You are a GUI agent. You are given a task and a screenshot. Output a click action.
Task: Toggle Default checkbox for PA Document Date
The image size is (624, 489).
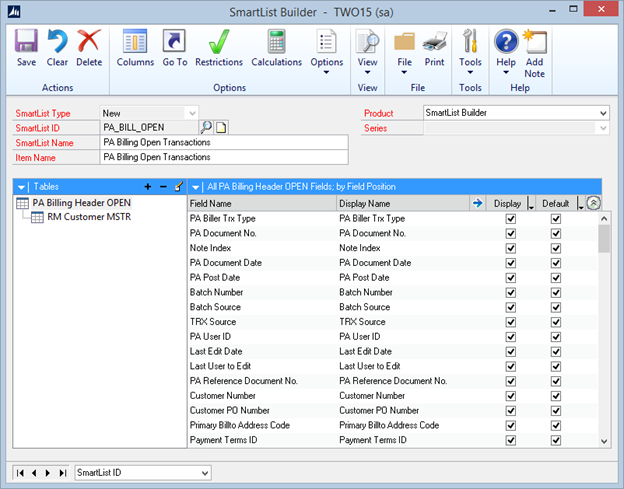click(x=556, y=263)
